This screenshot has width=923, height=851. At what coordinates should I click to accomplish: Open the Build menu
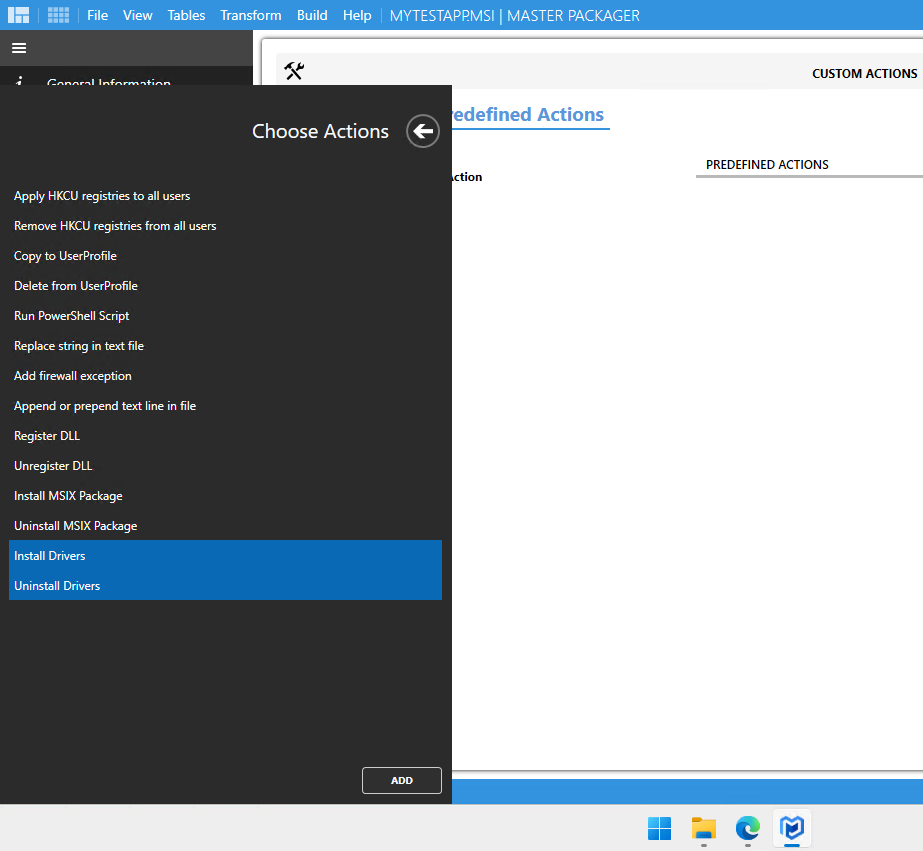pos(312,15)
